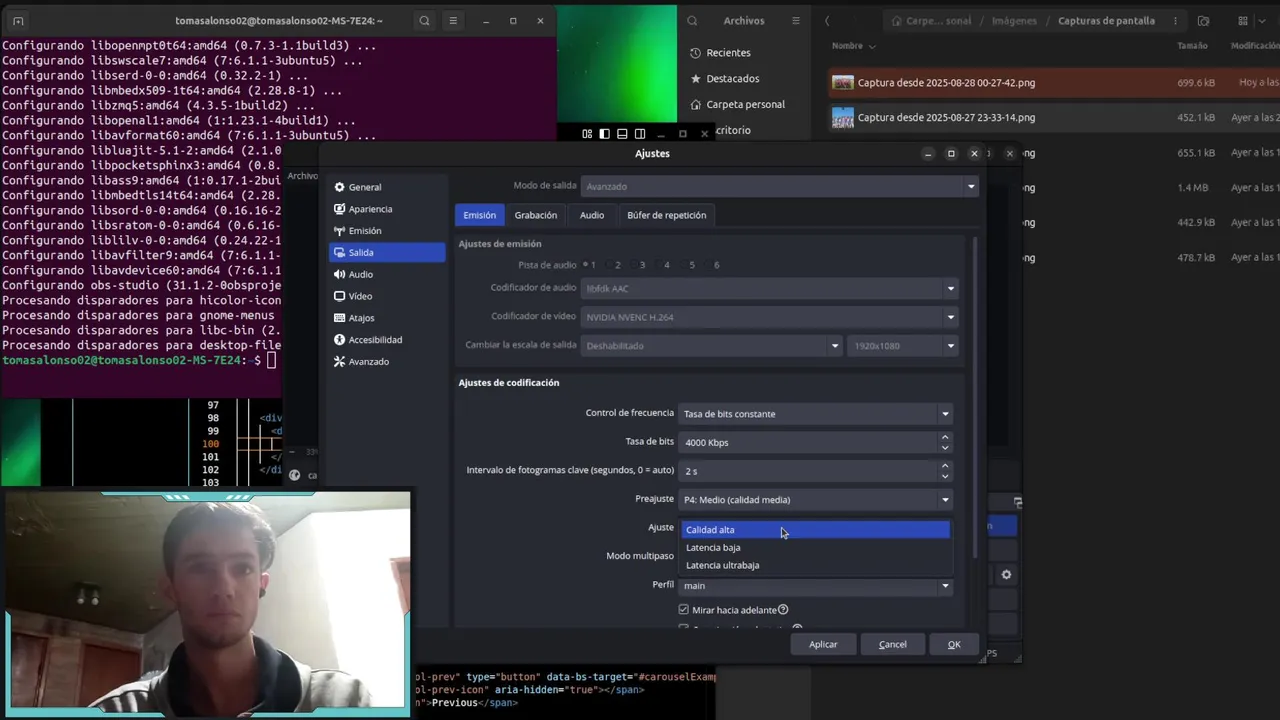
Task: Sort files by the Nombre column header
Action: coord(853,46)
